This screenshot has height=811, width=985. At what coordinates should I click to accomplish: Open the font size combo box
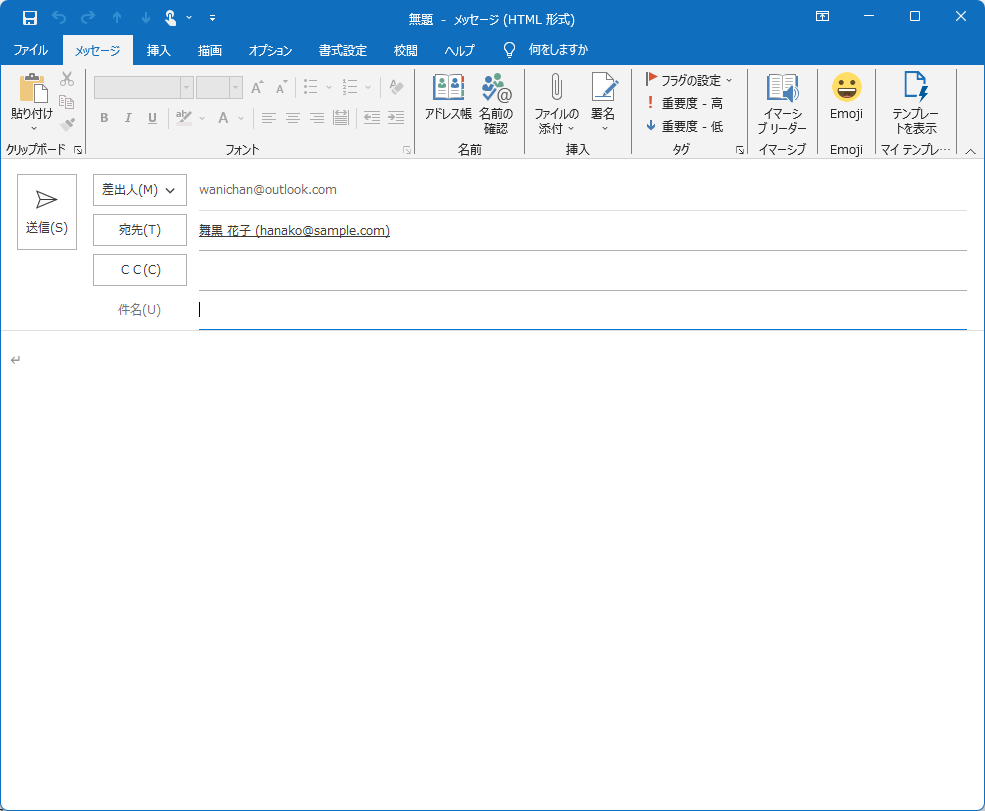coord(219,87)
